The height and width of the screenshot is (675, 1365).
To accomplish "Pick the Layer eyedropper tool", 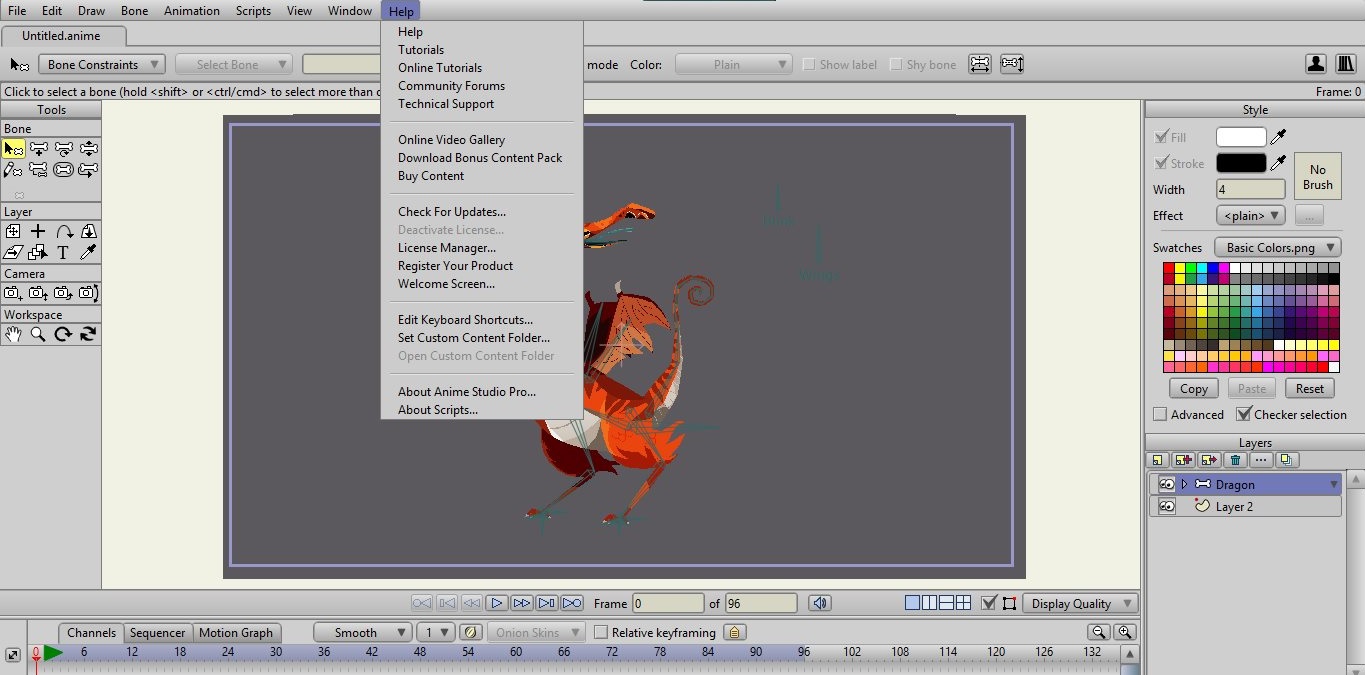I will (x=88, y=252).
